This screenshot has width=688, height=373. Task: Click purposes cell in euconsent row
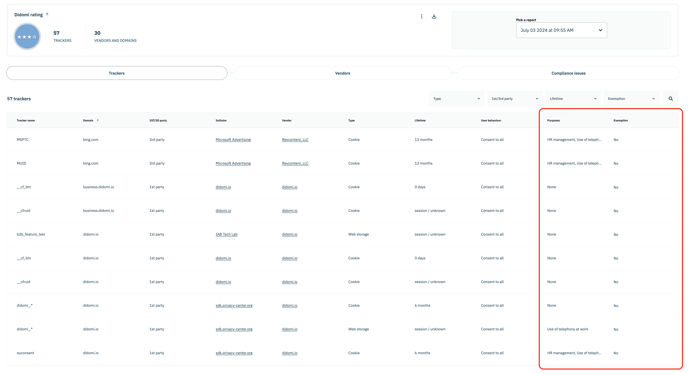[574, 353]
